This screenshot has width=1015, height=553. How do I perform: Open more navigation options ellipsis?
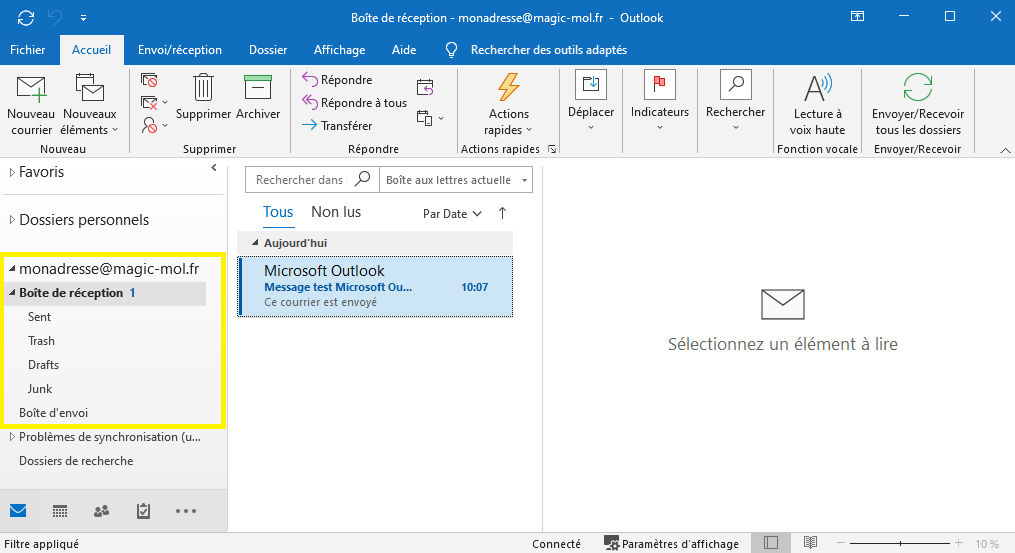click(x=186, y=512)
